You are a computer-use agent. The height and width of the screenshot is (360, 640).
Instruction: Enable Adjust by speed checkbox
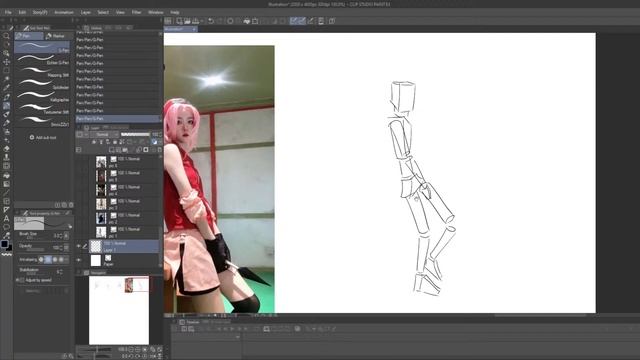click(x=22, y=280)
